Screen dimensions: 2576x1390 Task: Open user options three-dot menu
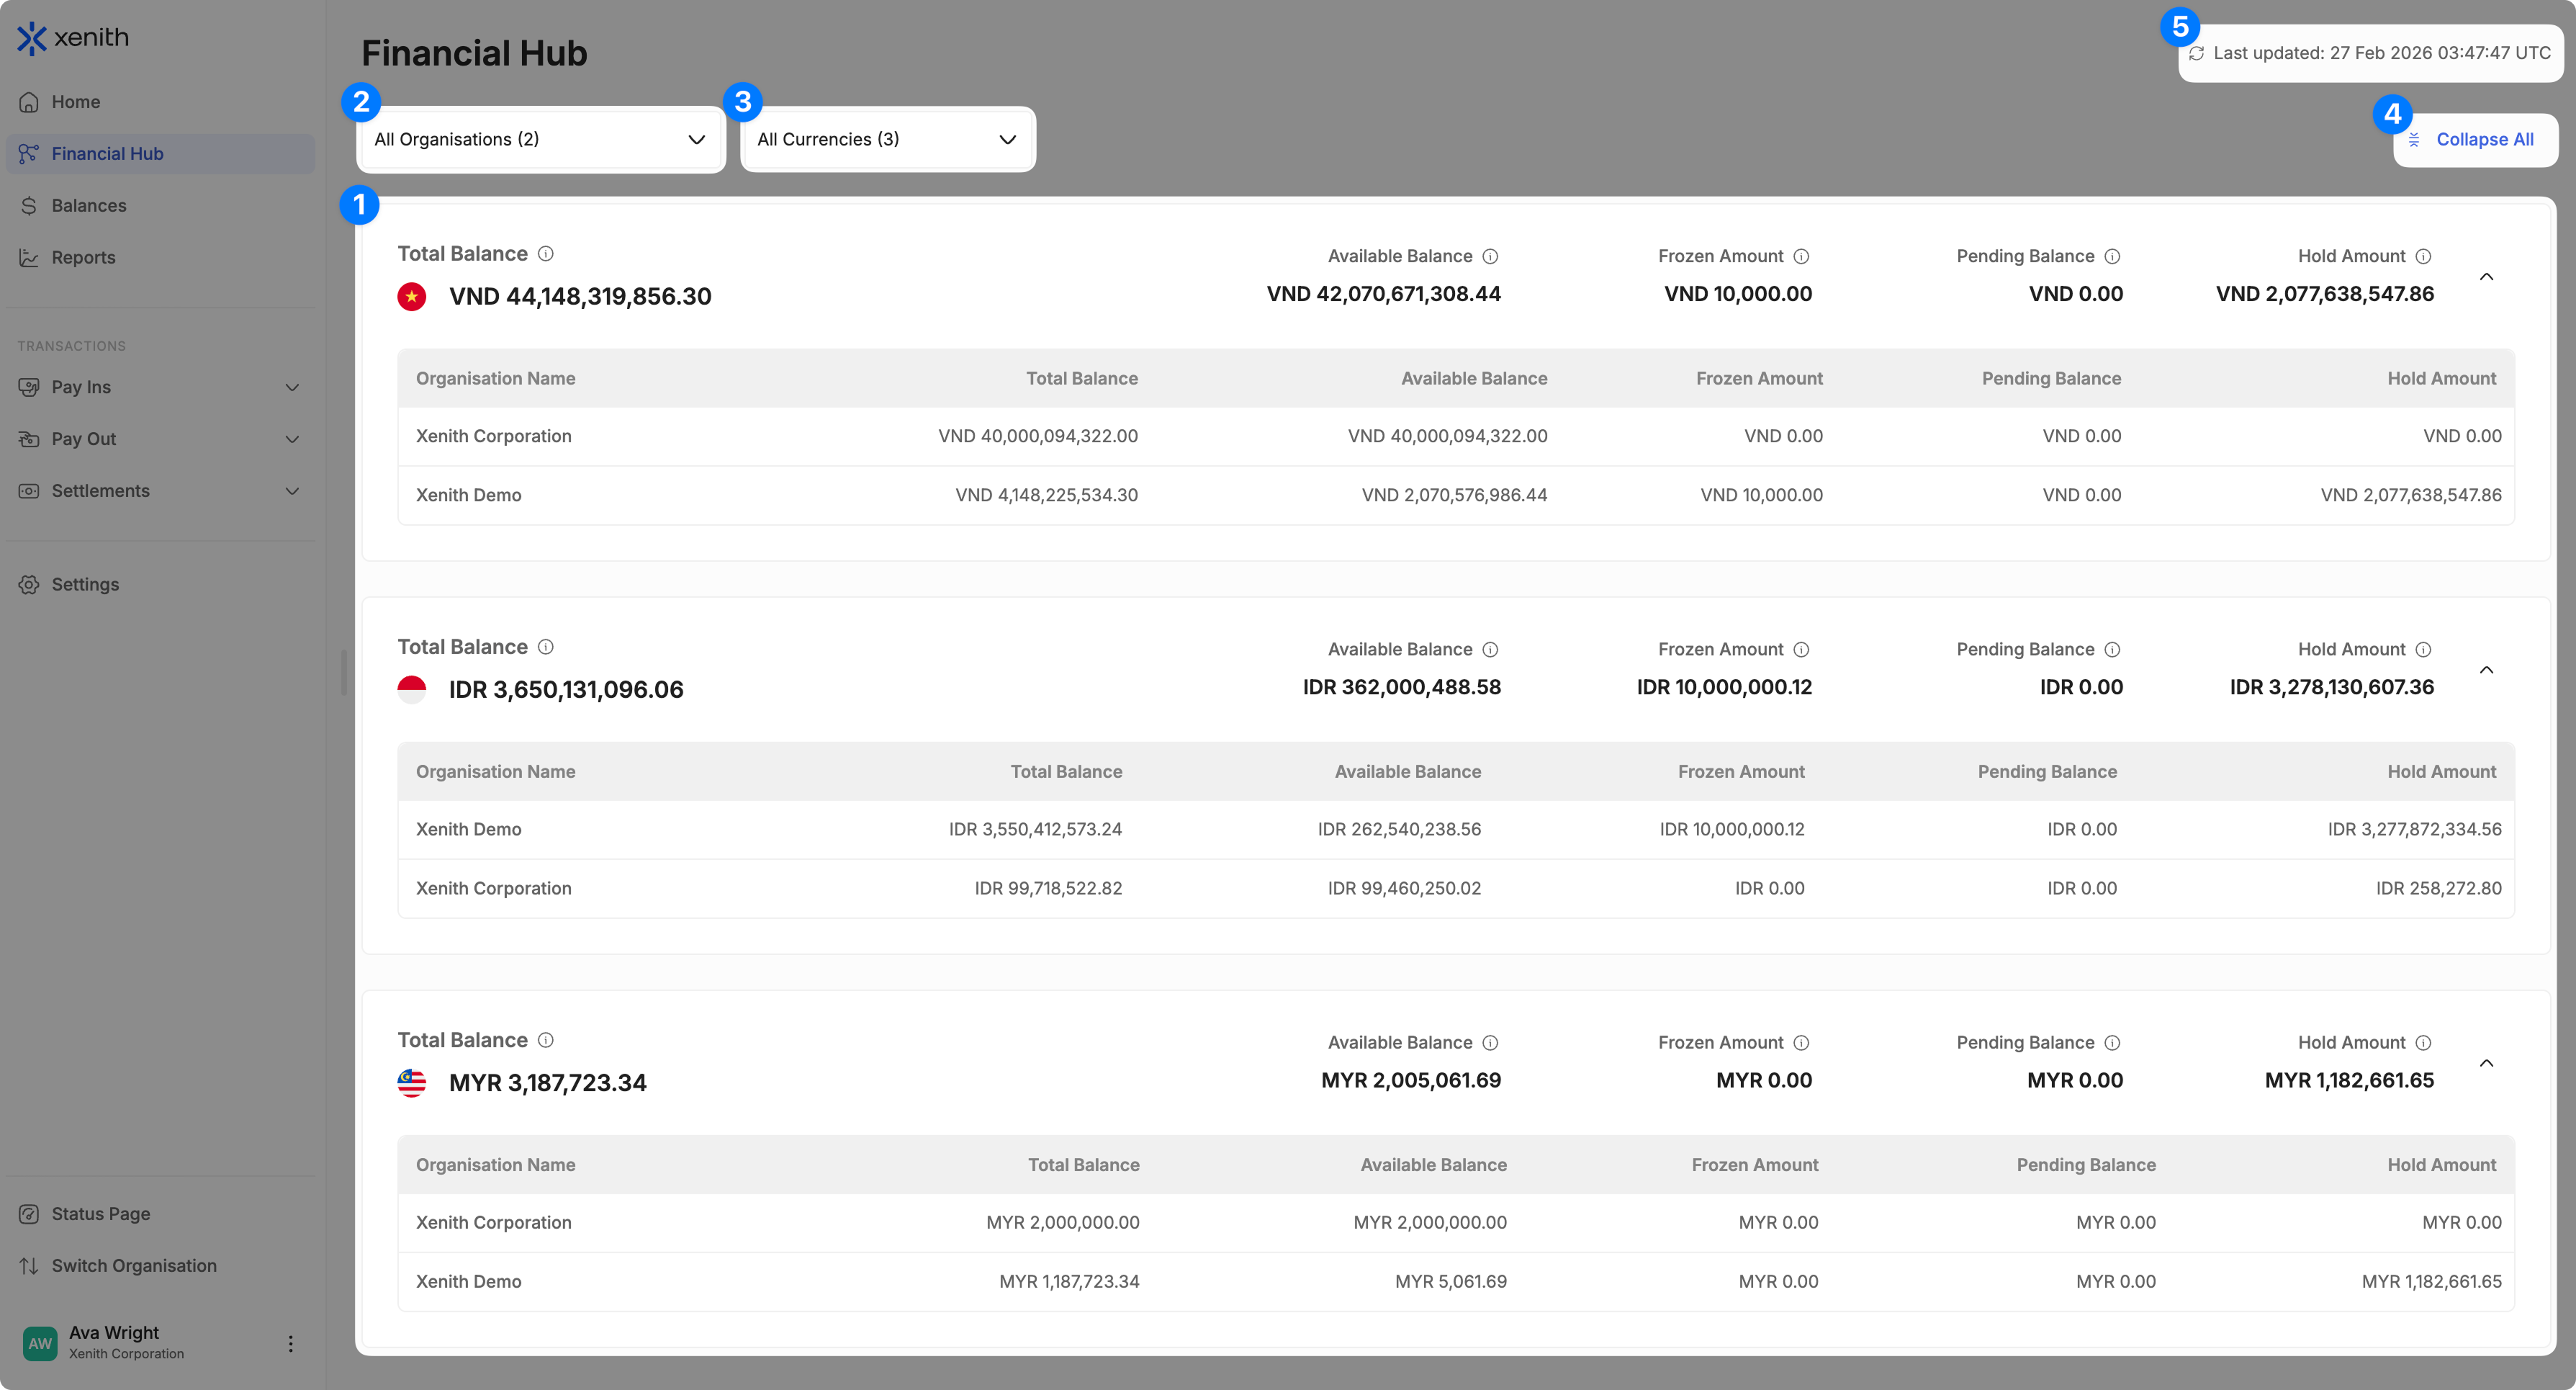pos(291,1343)
